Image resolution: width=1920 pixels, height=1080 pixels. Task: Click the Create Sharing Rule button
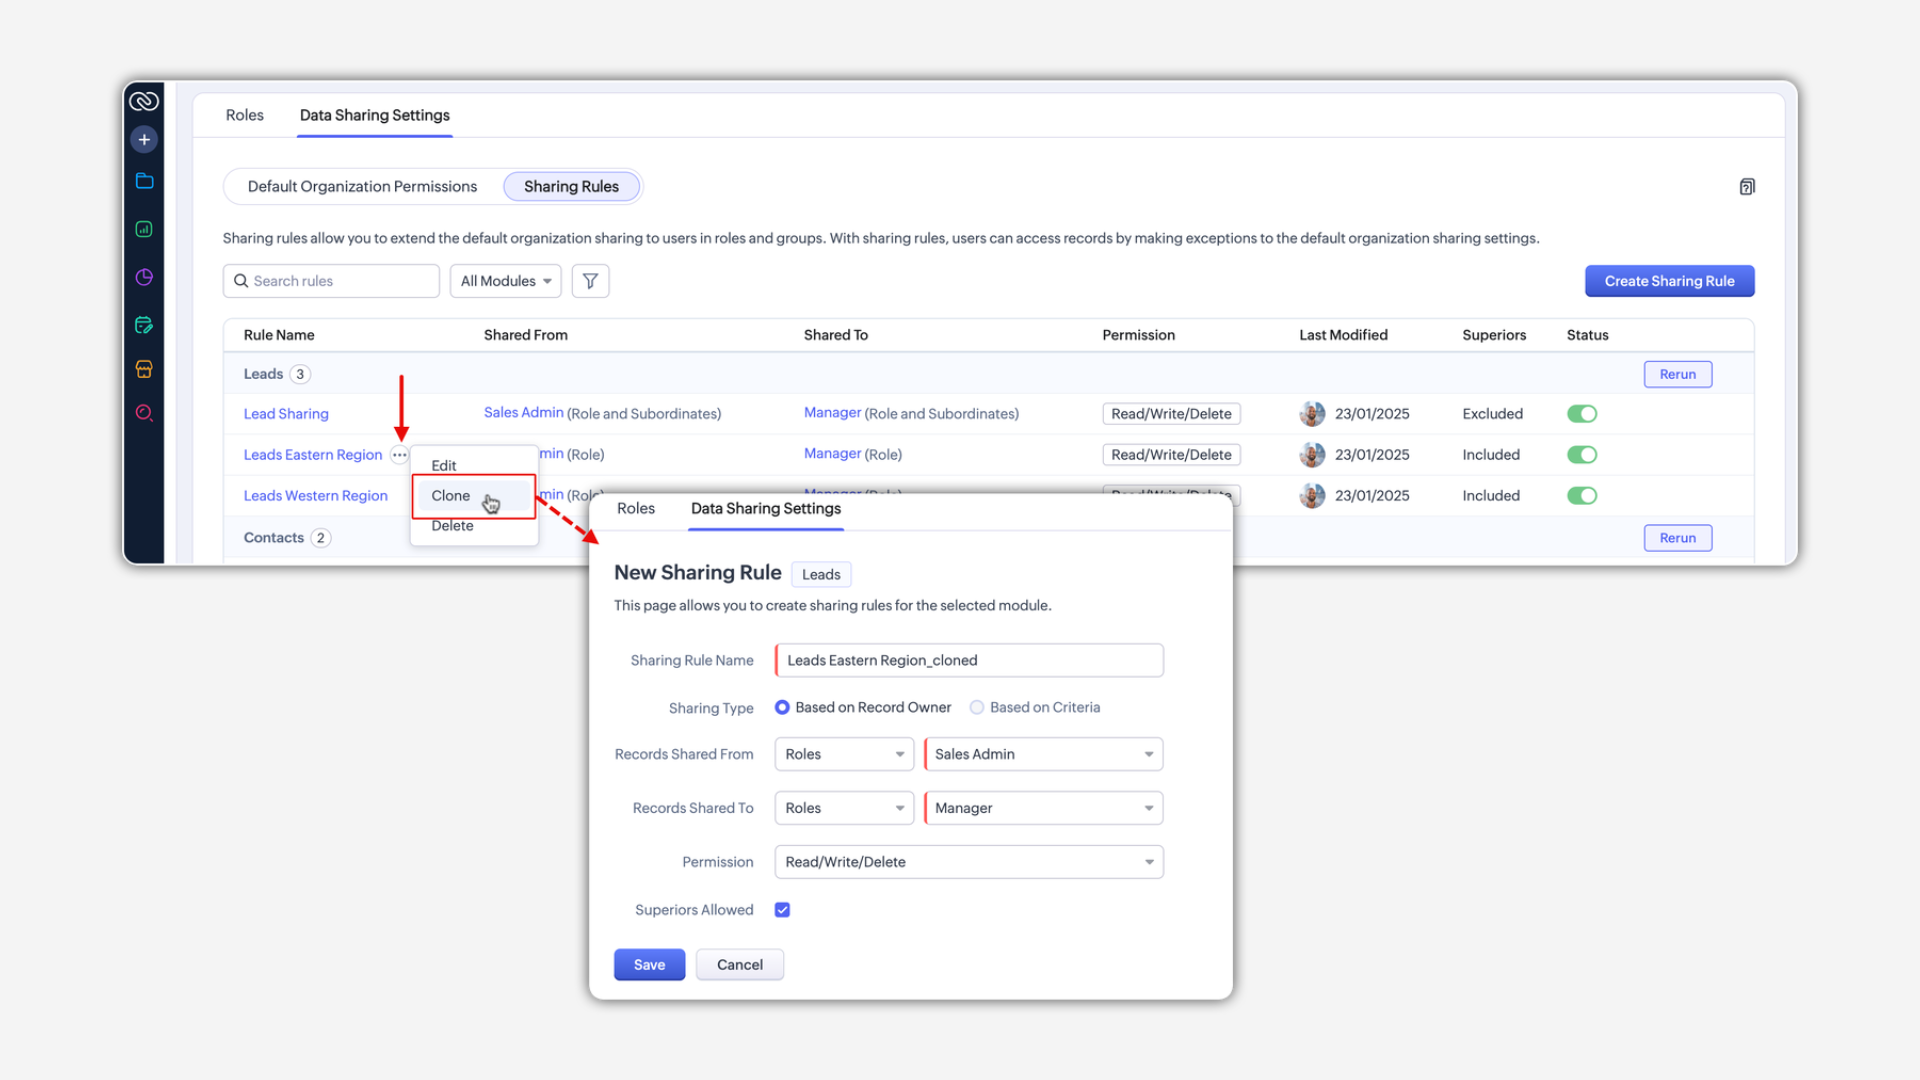coord(1668,281)
